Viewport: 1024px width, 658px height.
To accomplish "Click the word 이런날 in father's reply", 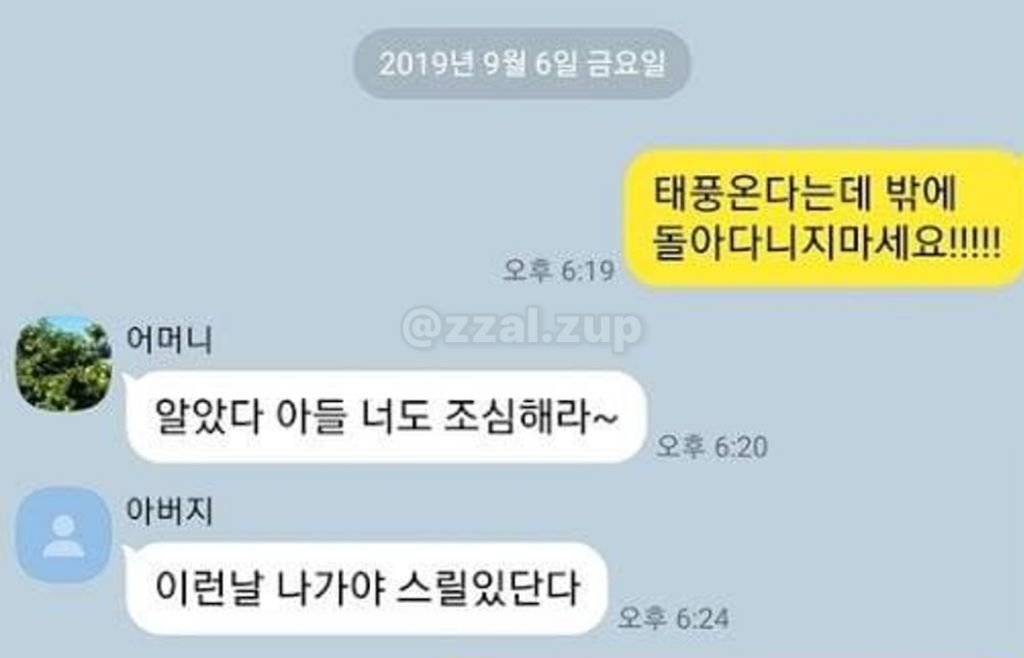I will [207, 588].
